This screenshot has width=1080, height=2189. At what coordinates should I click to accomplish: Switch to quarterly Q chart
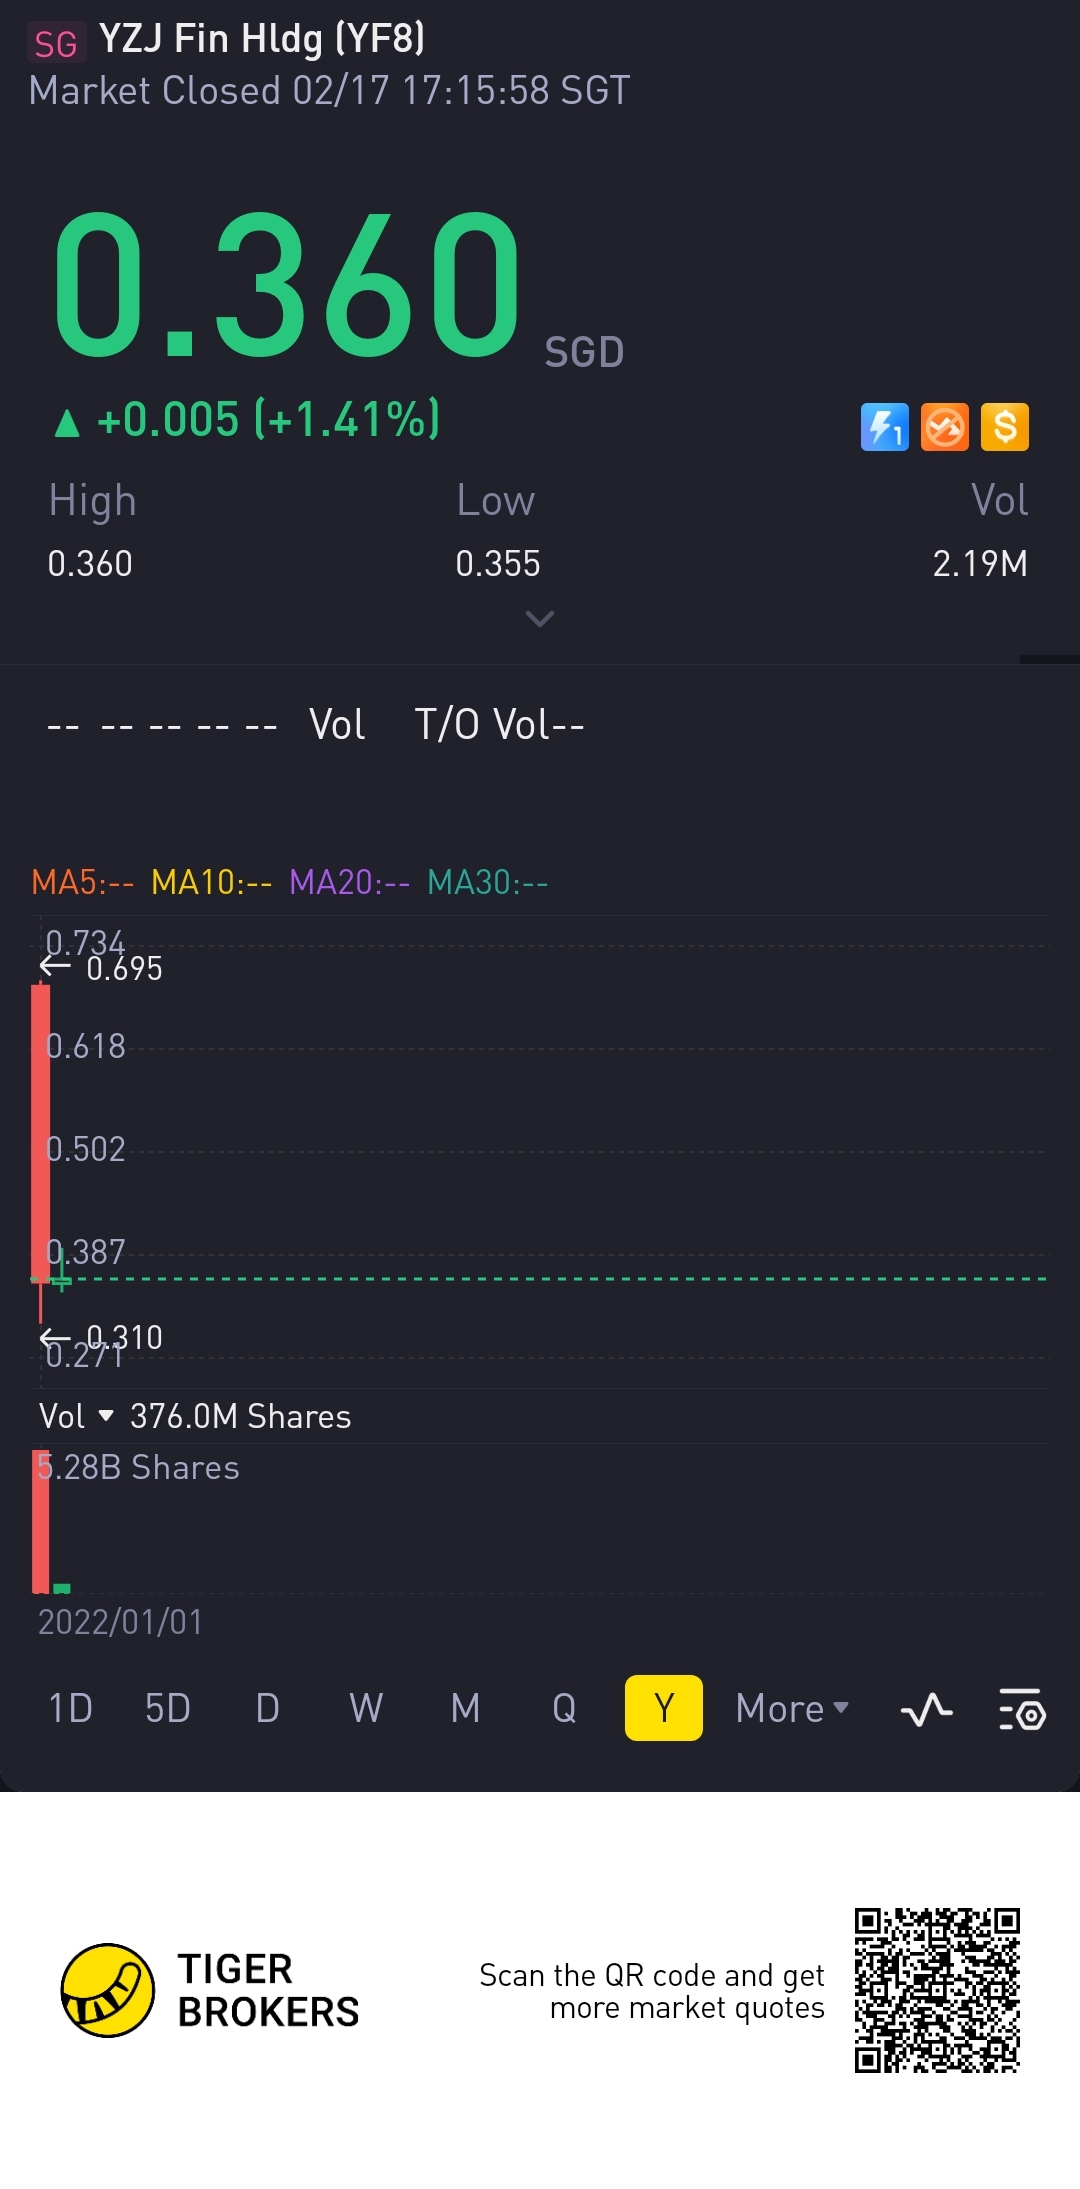[x=564, y=1708]
